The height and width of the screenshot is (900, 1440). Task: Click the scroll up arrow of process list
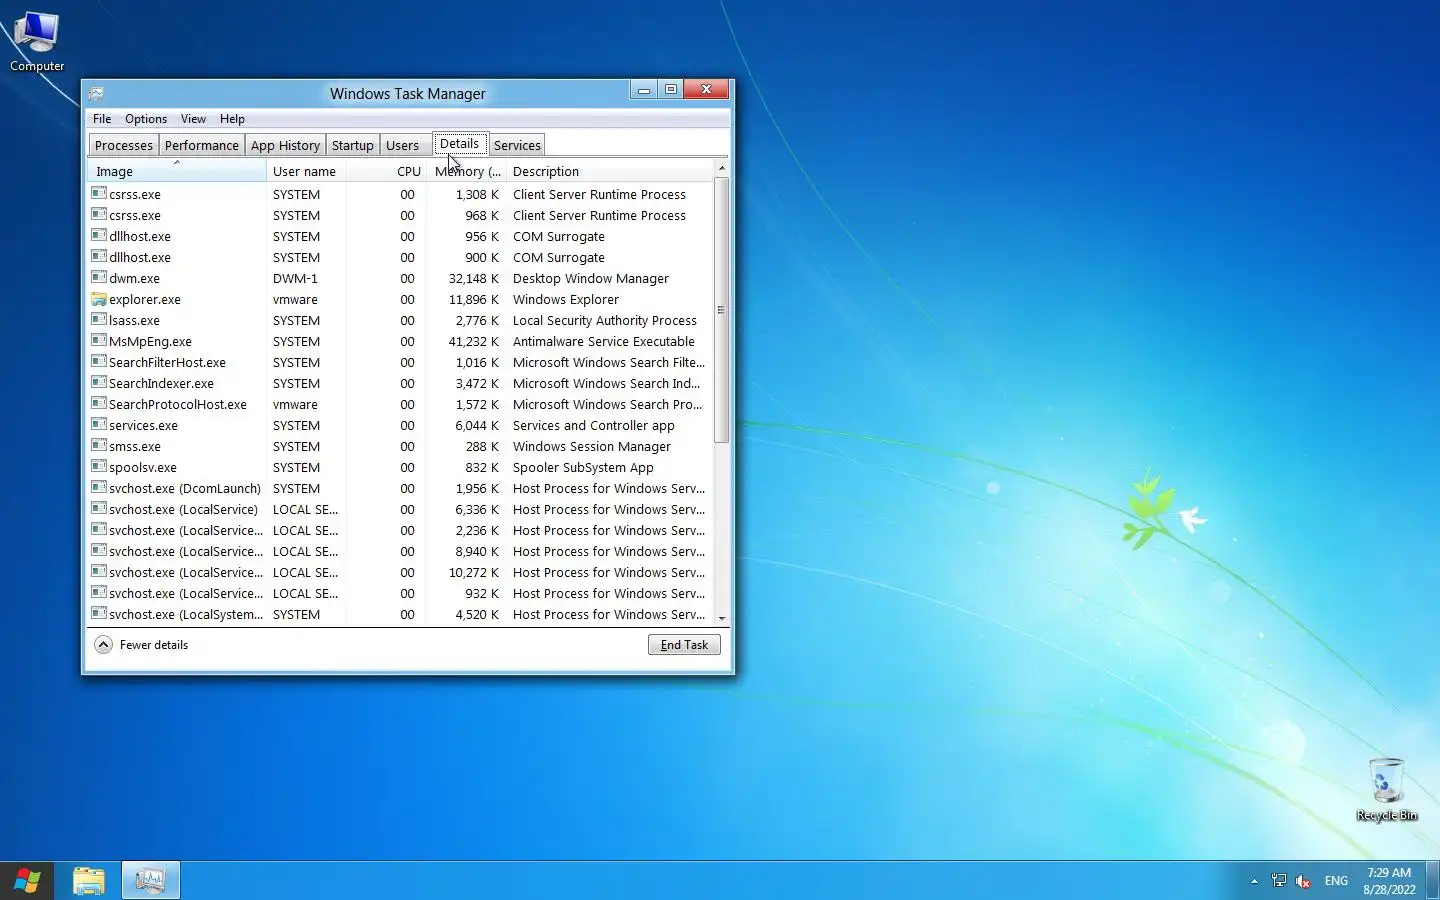pyautogui.click(x=722, y=168)
